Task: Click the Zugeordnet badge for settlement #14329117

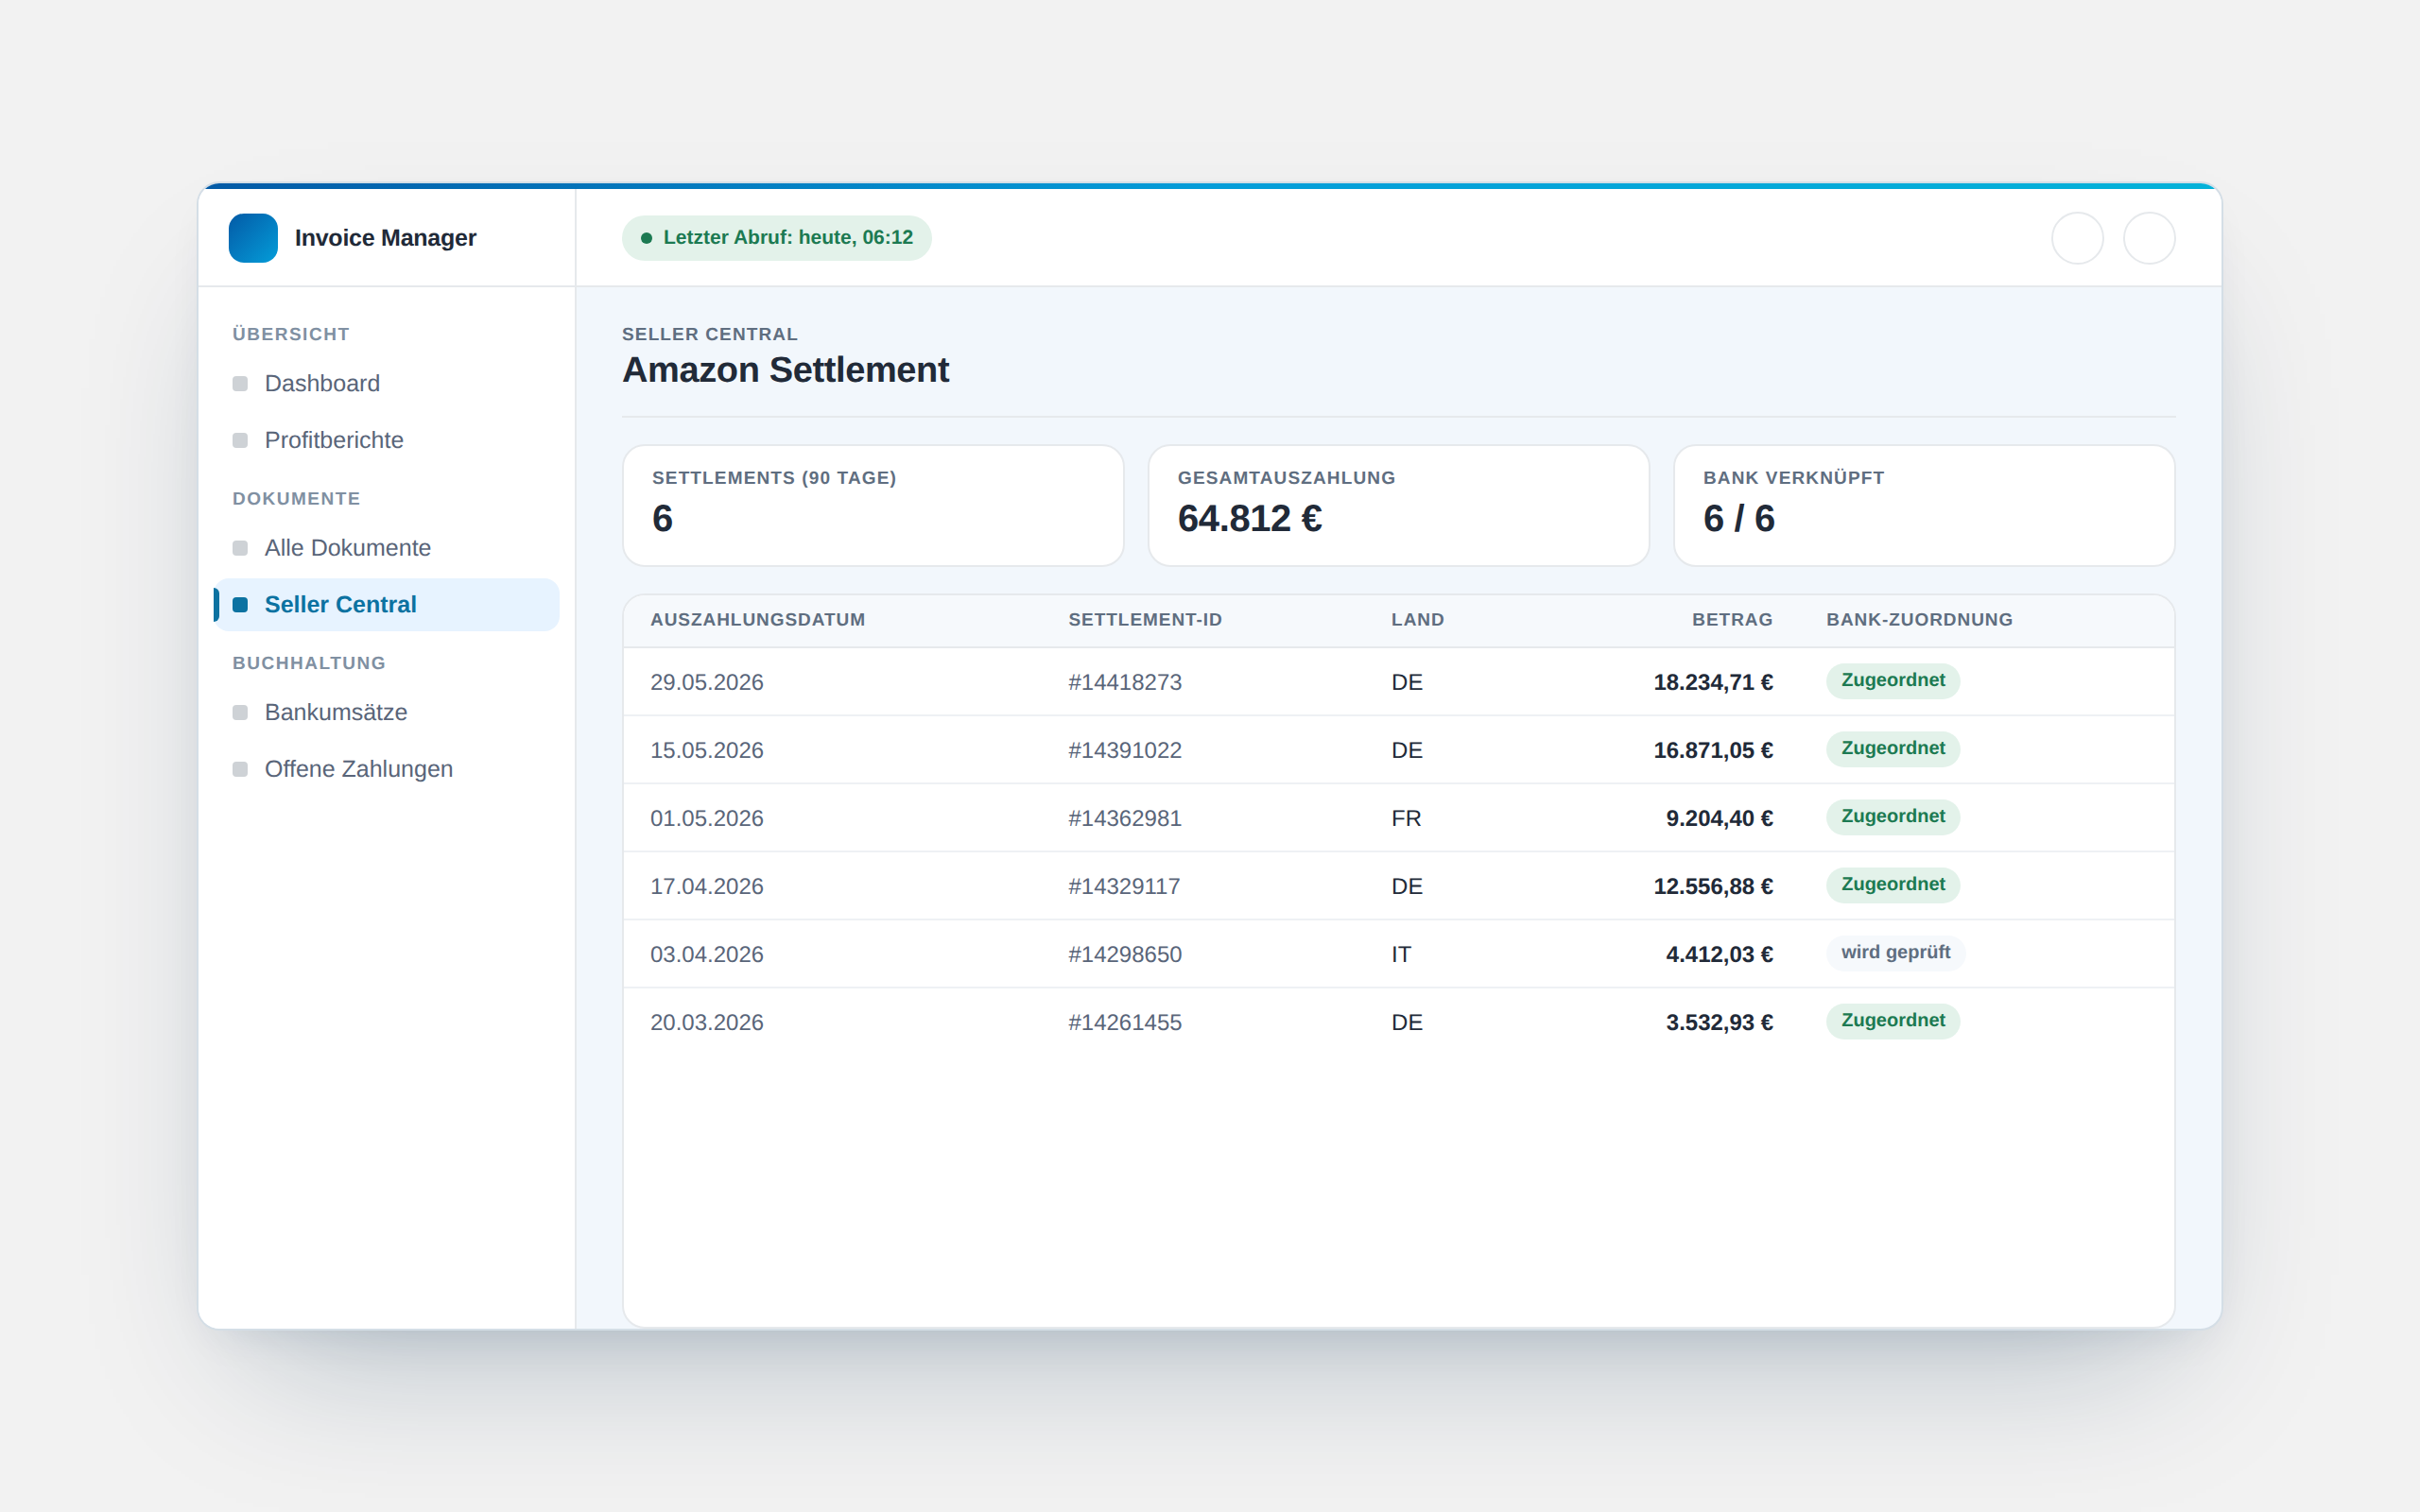Action: 1893,885
